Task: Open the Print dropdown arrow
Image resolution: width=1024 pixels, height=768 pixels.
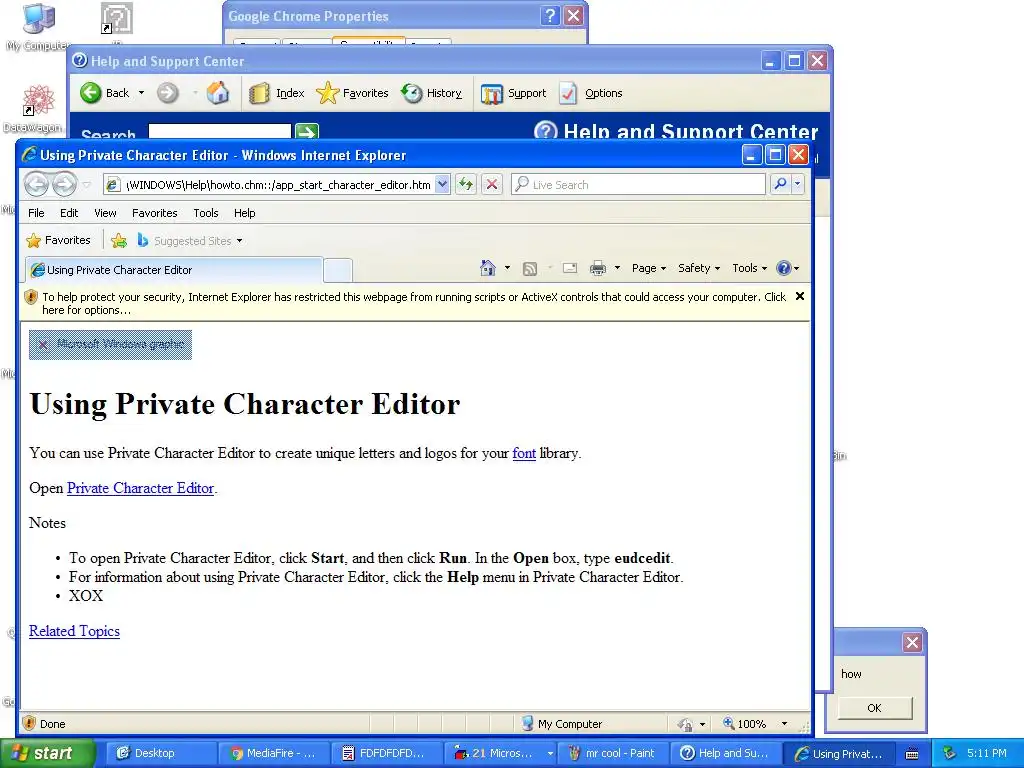Action: pos(617,268)
